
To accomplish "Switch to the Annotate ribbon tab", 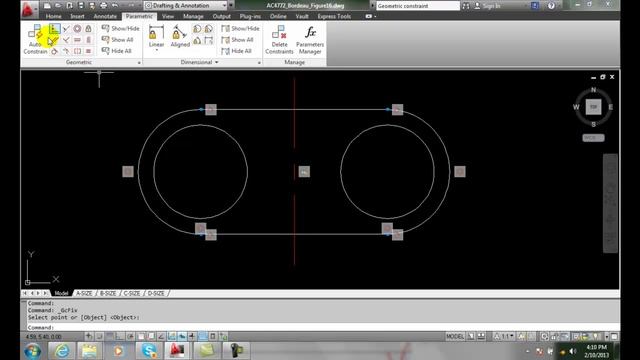I will (x=105, y=16).
